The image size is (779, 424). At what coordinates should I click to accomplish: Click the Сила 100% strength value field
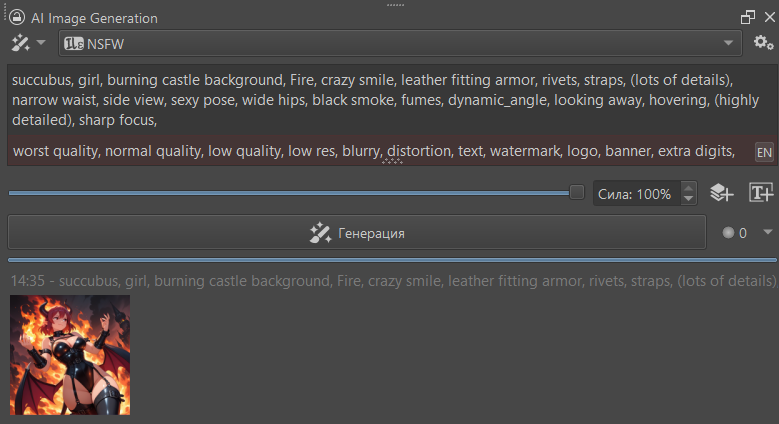pyautogui.click(x=636, y=194)
